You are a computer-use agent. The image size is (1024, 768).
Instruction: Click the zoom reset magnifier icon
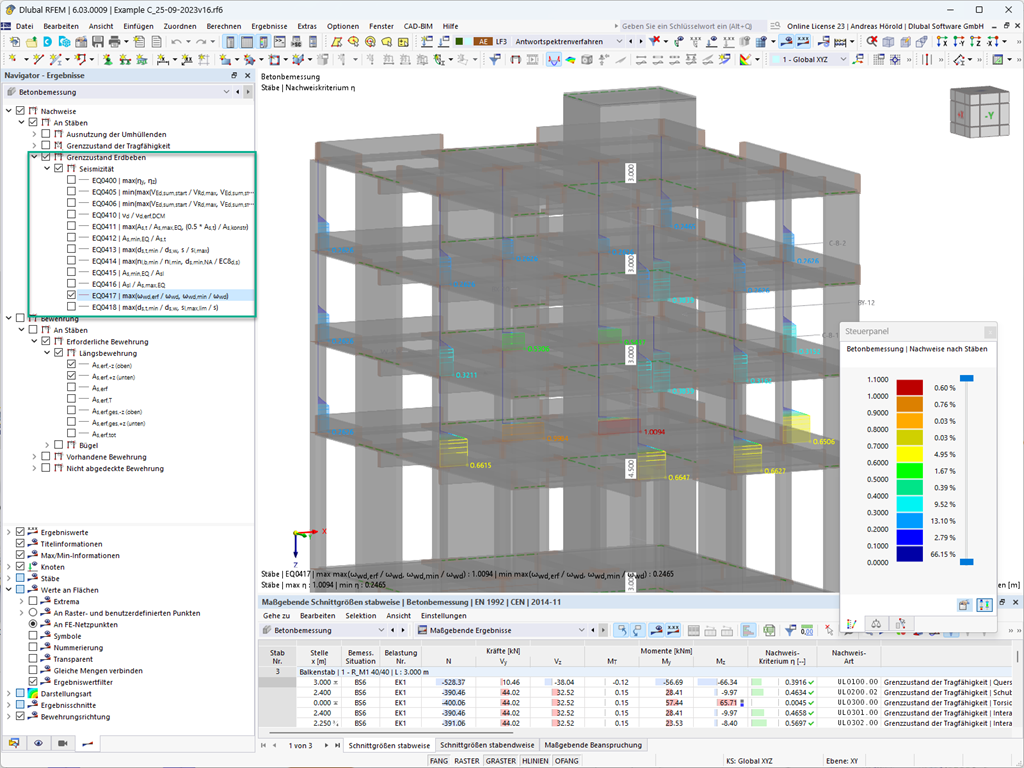tap(871, 41)
